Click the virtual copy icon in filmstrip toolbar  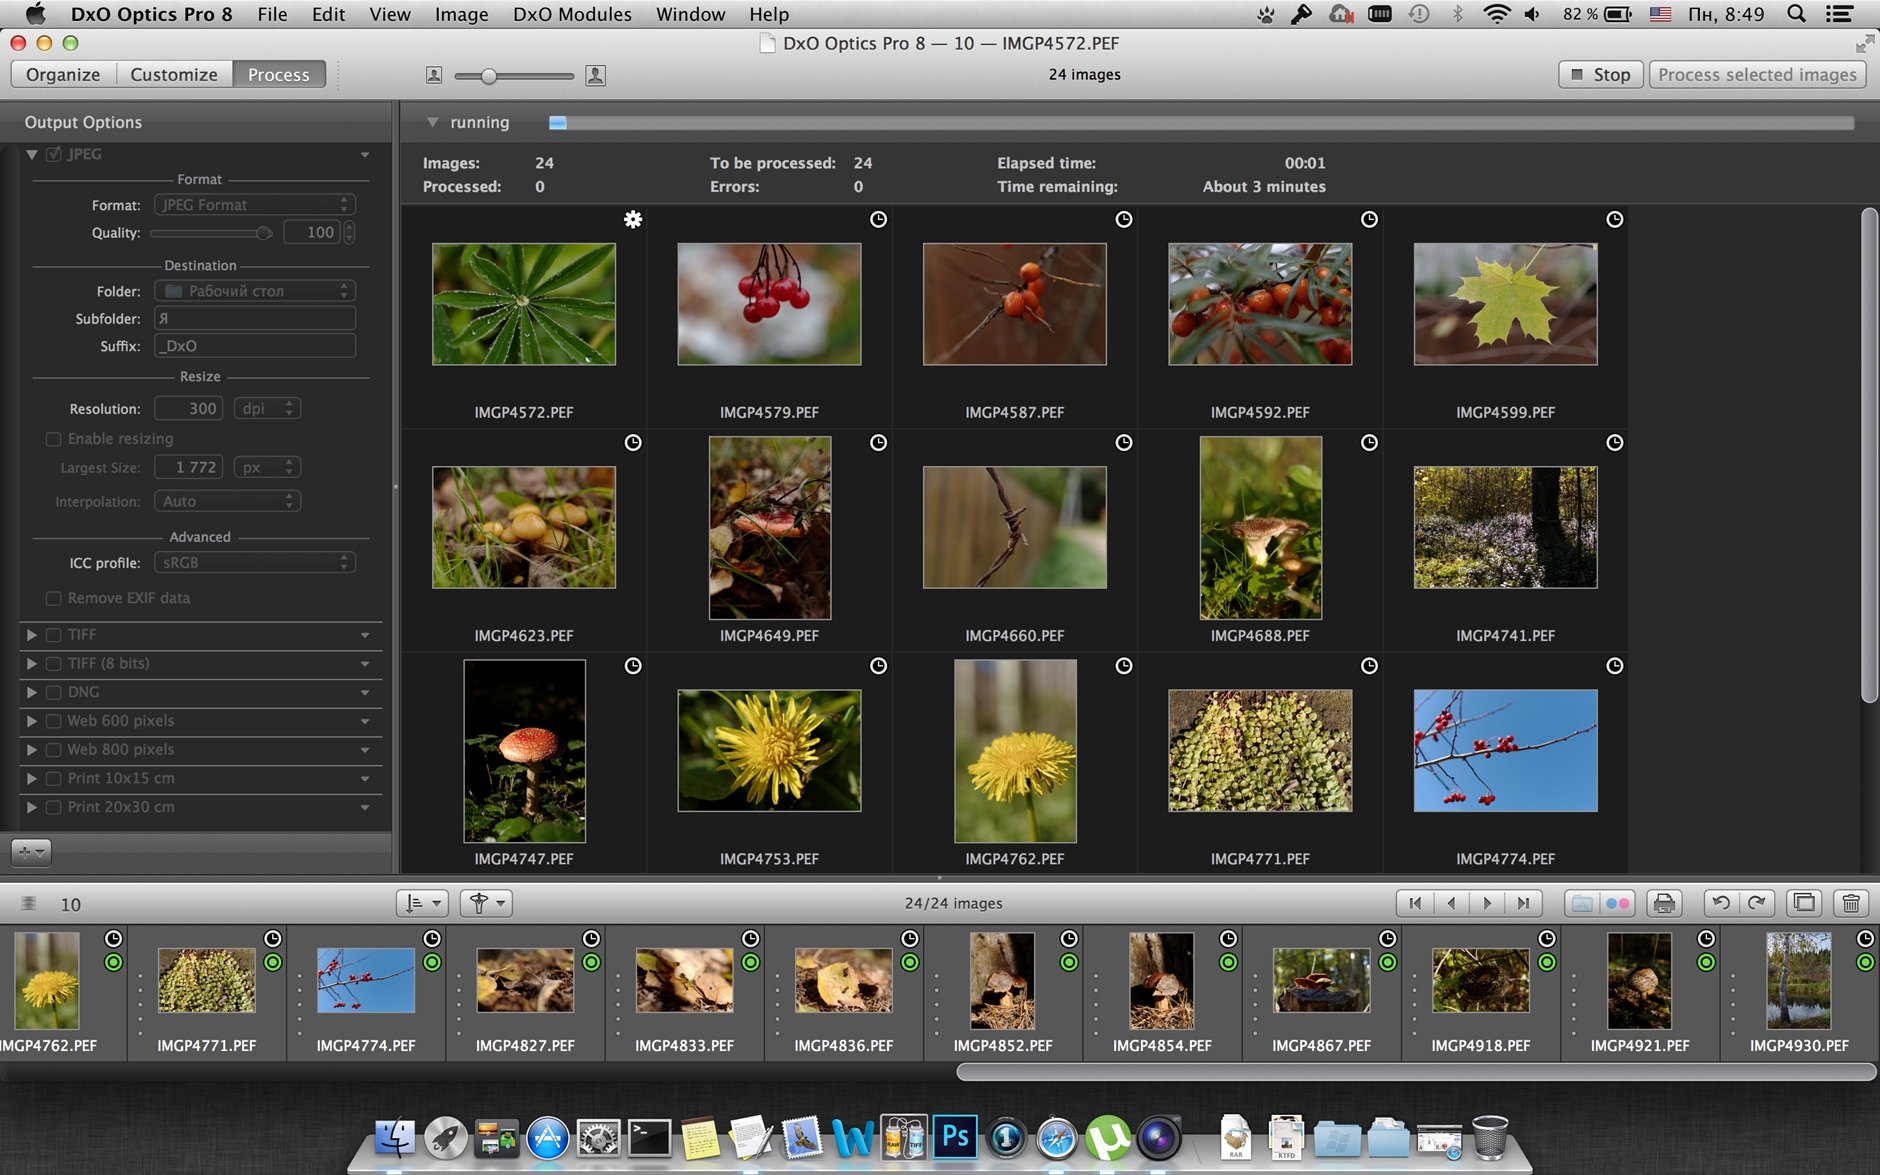(x=1804, y=903)
